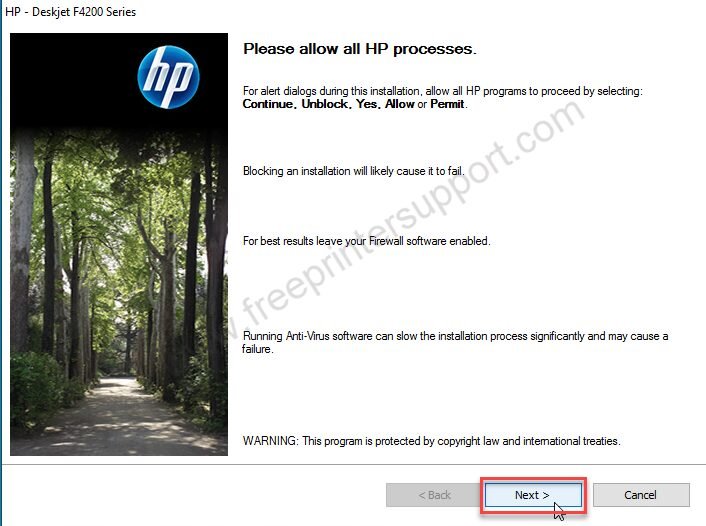Click the copyright WARNING notice text

431,441
